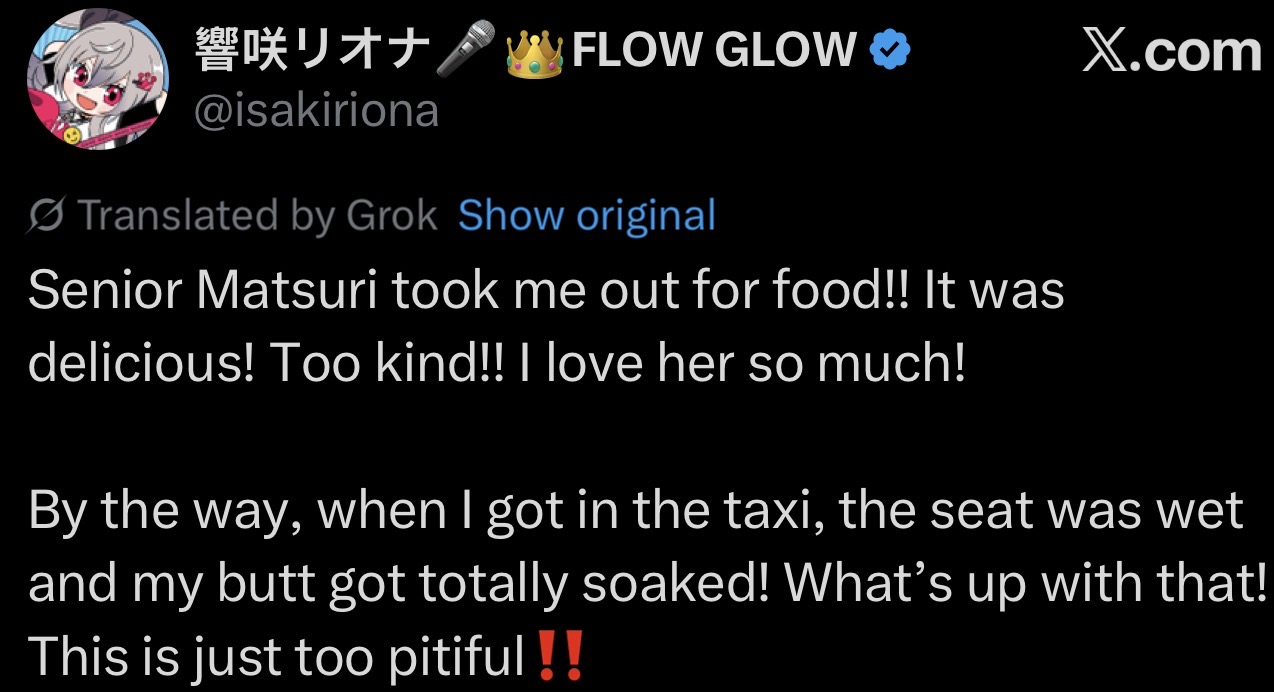1274x692 pixels.
Task: Click the line starting By the way
Action: click(636, 511)
